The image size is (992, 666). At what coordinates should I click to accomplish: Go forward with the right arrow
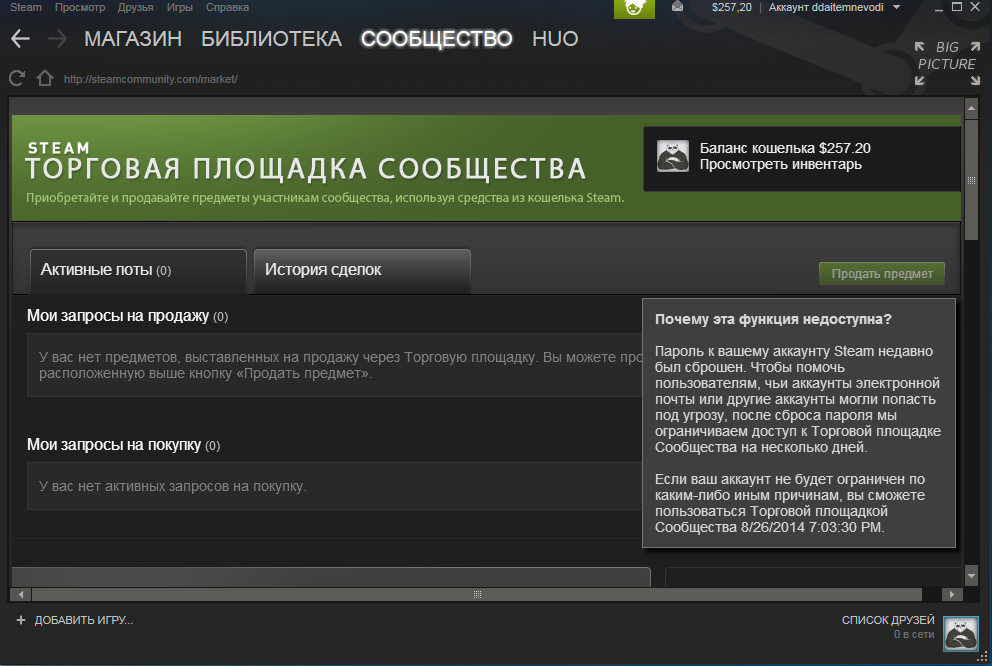click(x=57, y=39)
